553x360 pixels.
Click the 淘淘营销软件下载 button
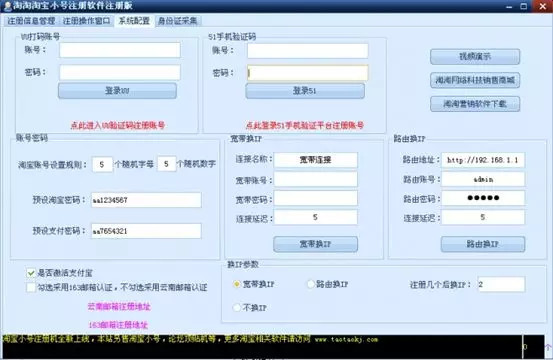point(475,104)
